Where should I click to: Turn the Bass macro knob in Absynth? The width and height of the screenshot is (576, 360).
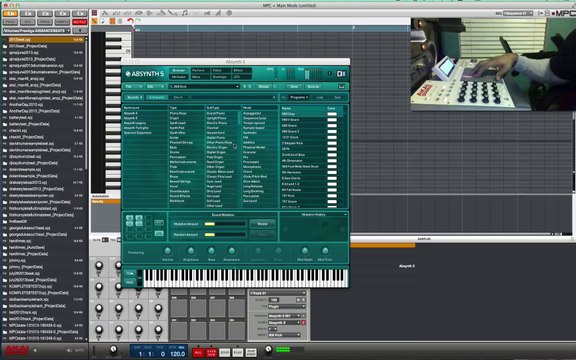tap(211, 251)
